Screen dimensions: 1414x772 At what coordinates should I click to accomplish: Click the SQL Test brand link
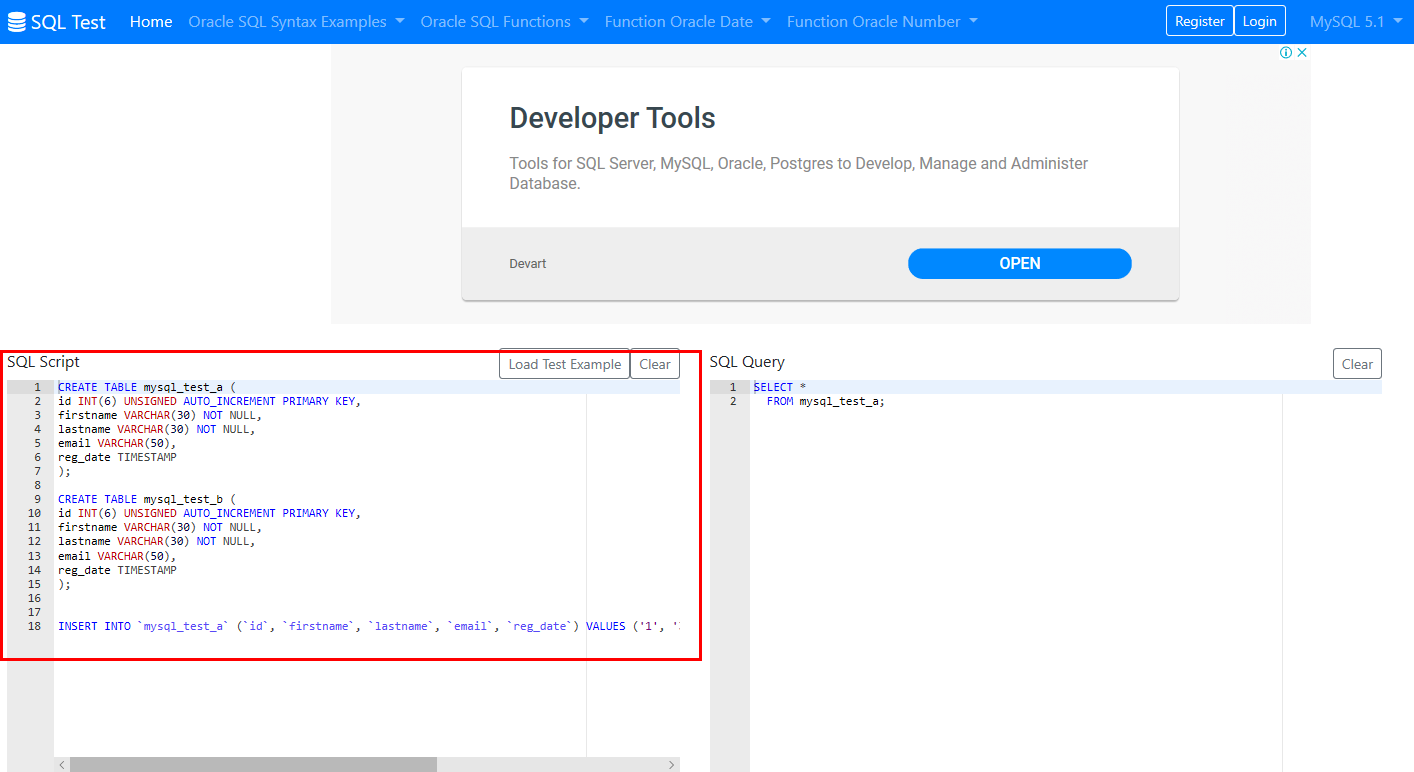click(57, 22)
